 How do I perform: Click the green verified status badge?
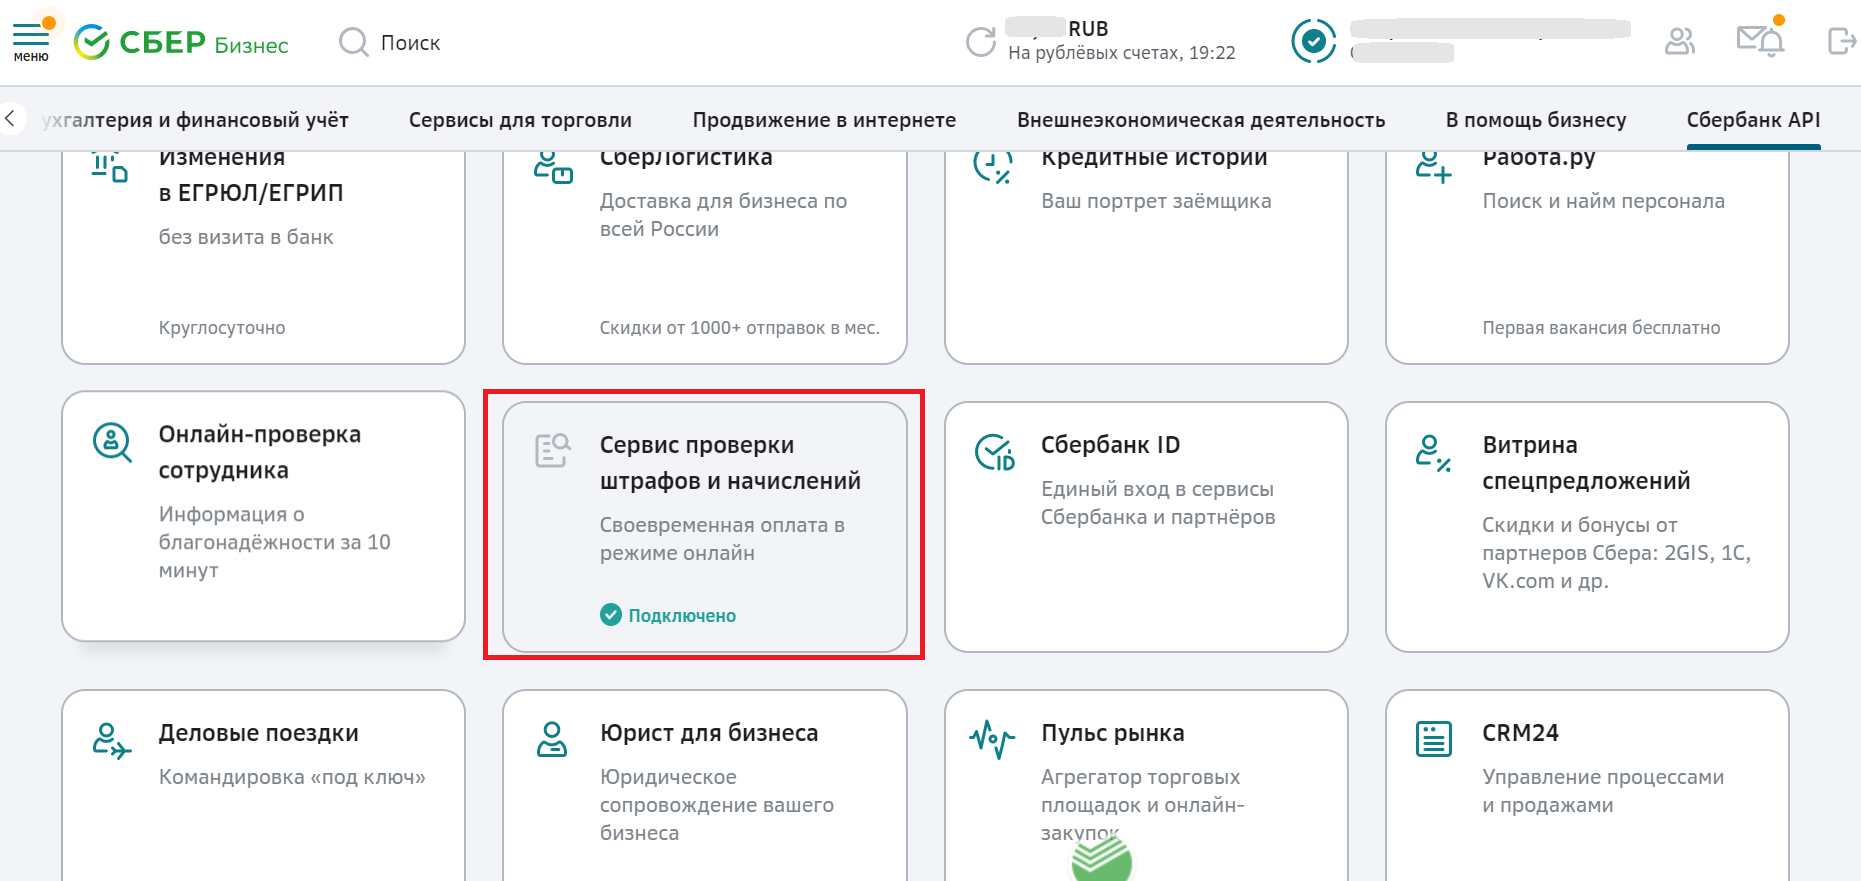pyautogui.click(x=1313, y=41)
